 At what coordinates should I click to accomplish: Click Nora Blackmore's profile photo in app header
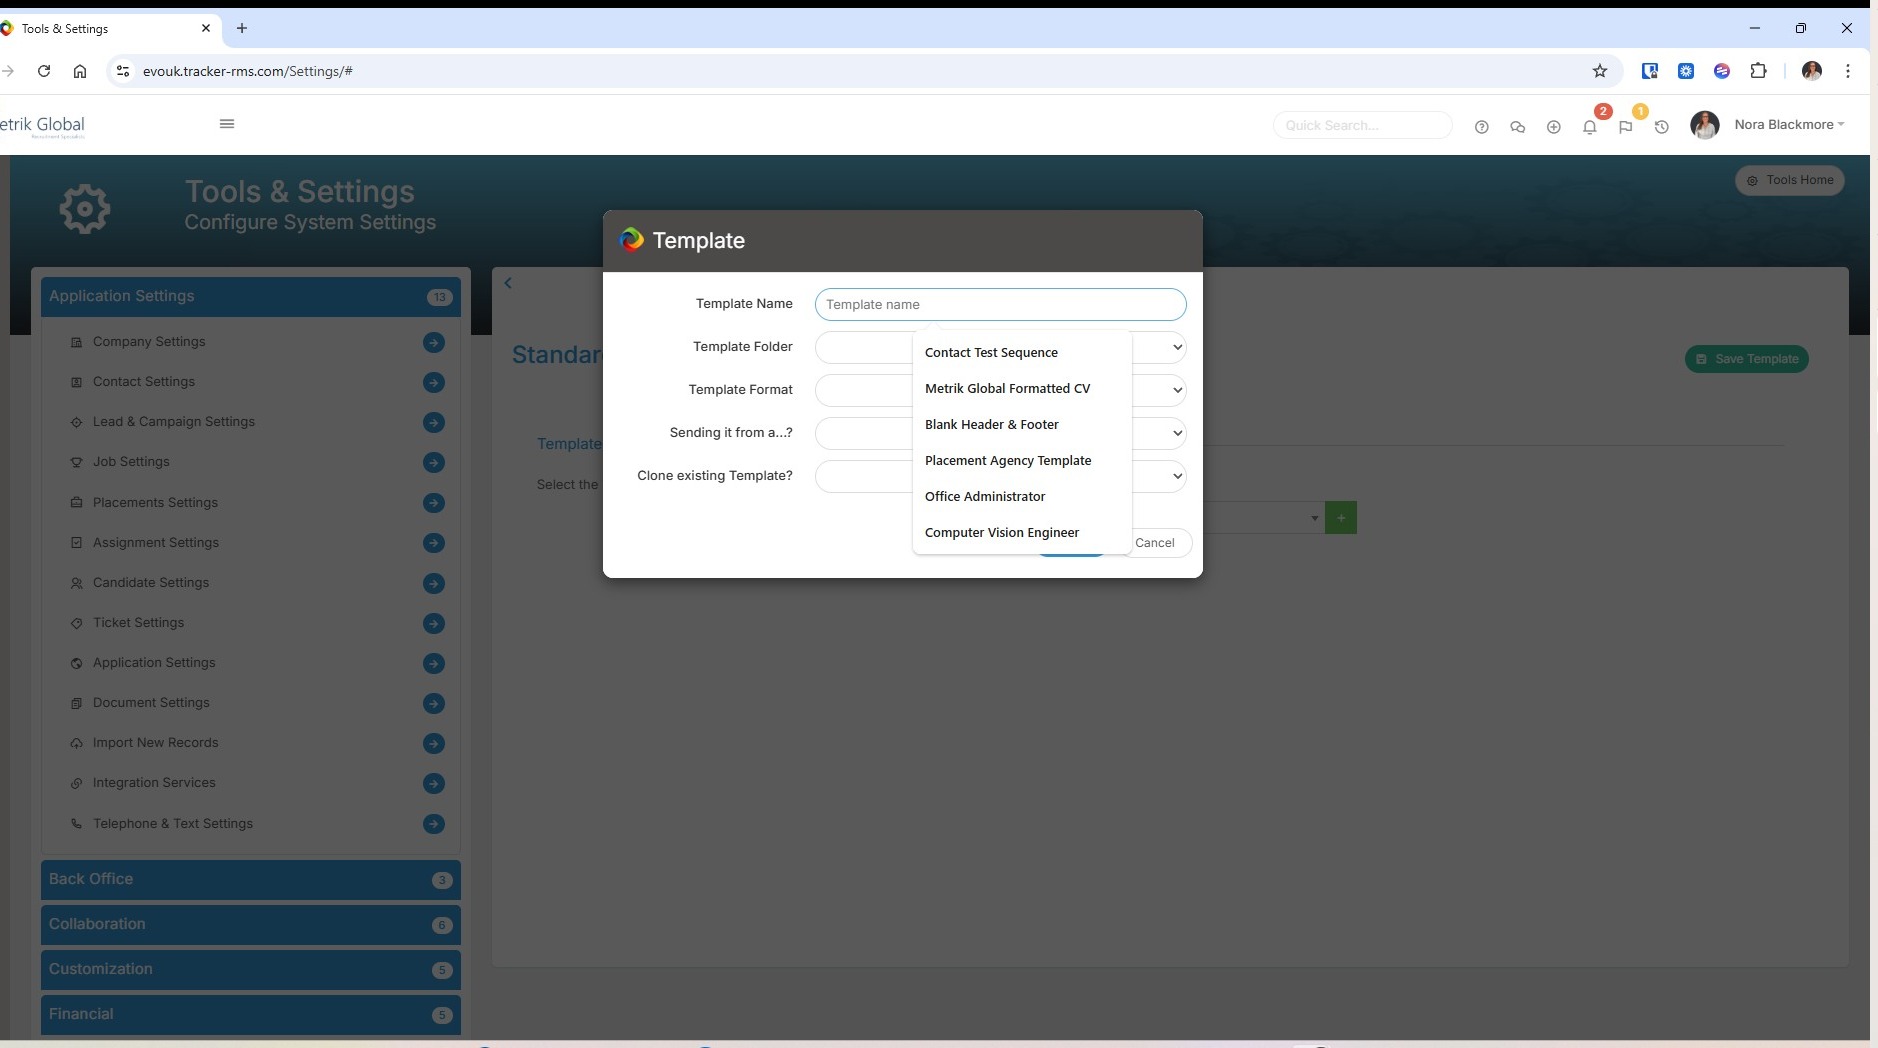tap(1705, 125)
